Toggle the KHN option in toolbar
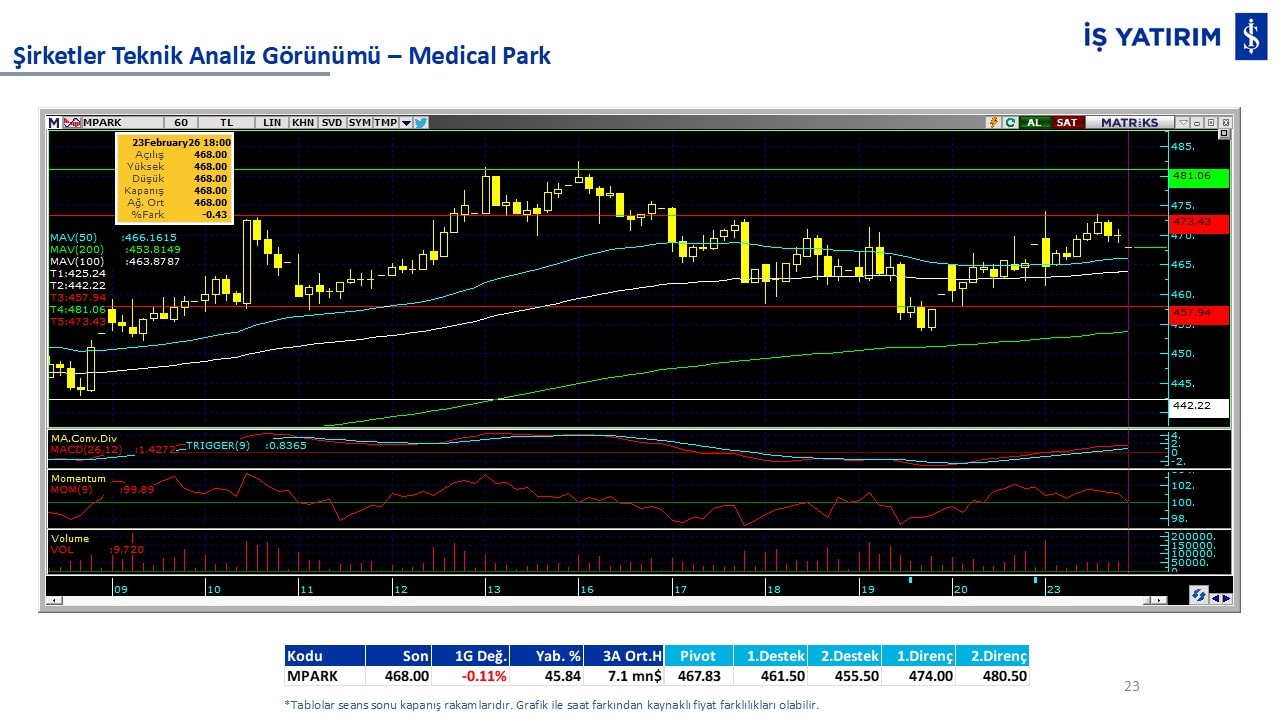Image resolution: width=1280 pixels, height=720 pixels. [x=303, y=123]
